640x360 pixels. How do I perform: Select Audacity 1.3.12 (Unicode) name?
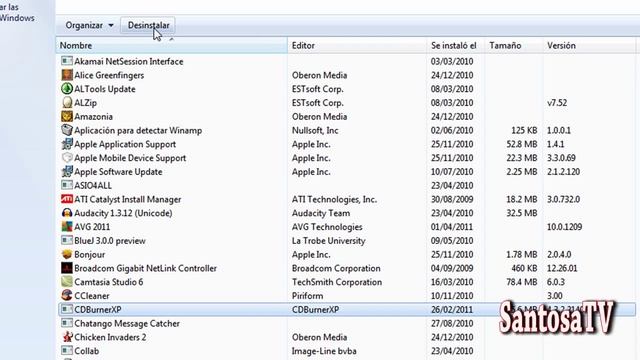click(x=123, y=213)
